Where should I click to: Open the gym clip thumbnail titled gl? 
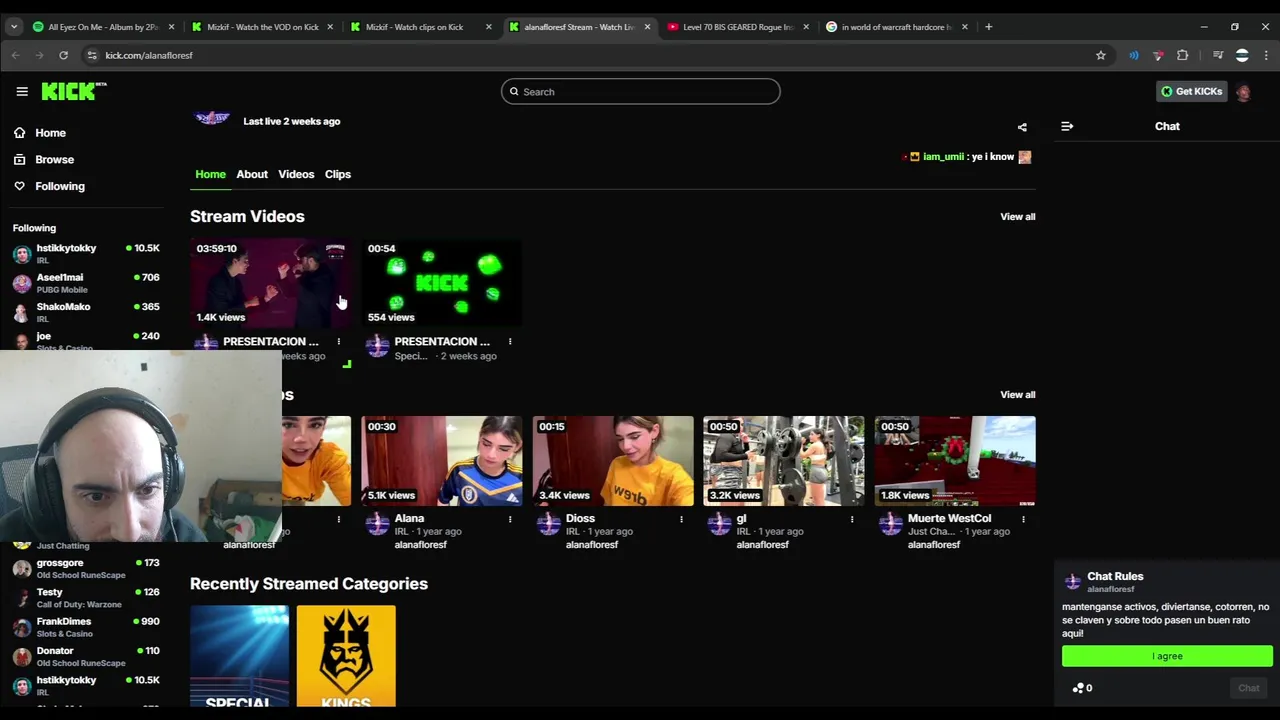tap(784, 461)
